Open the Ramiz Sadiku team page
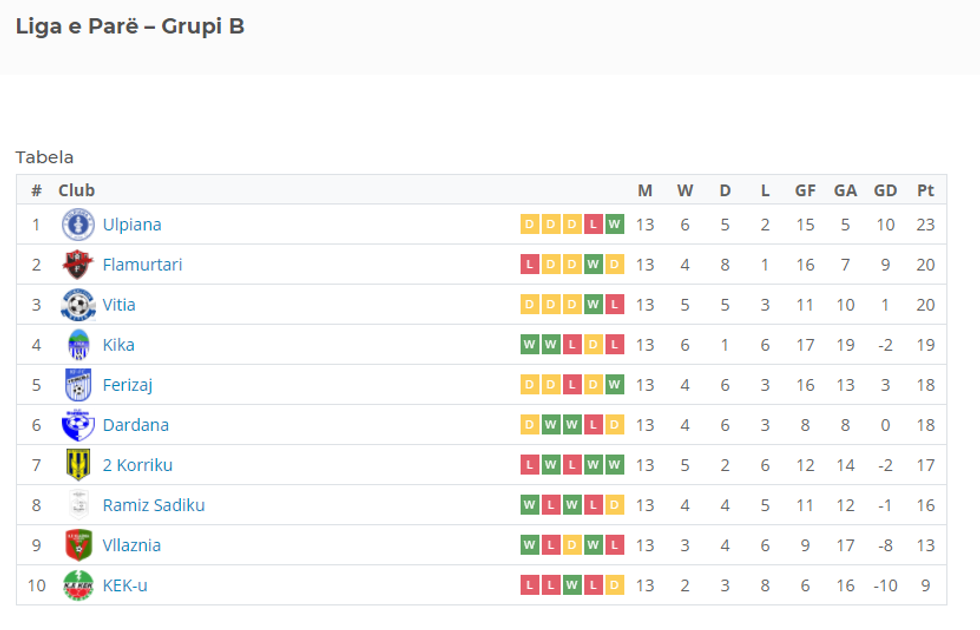 pos(153,505)
